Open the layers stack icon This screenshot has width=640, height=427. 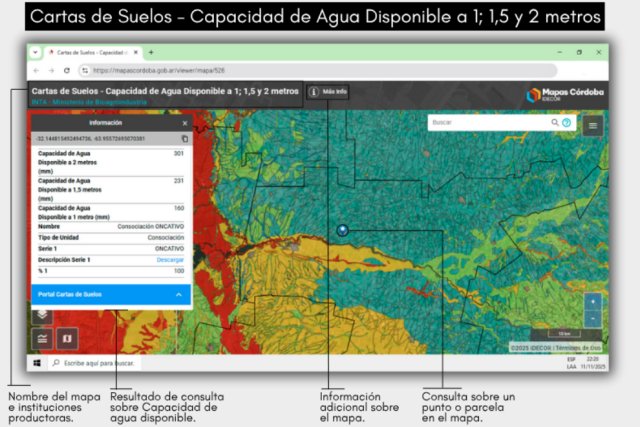43,314
